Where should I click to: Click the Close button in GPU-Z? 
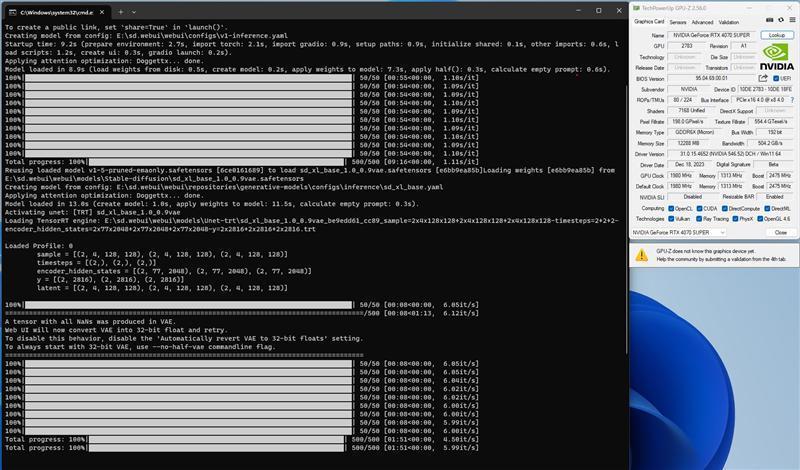coord(780,232)
